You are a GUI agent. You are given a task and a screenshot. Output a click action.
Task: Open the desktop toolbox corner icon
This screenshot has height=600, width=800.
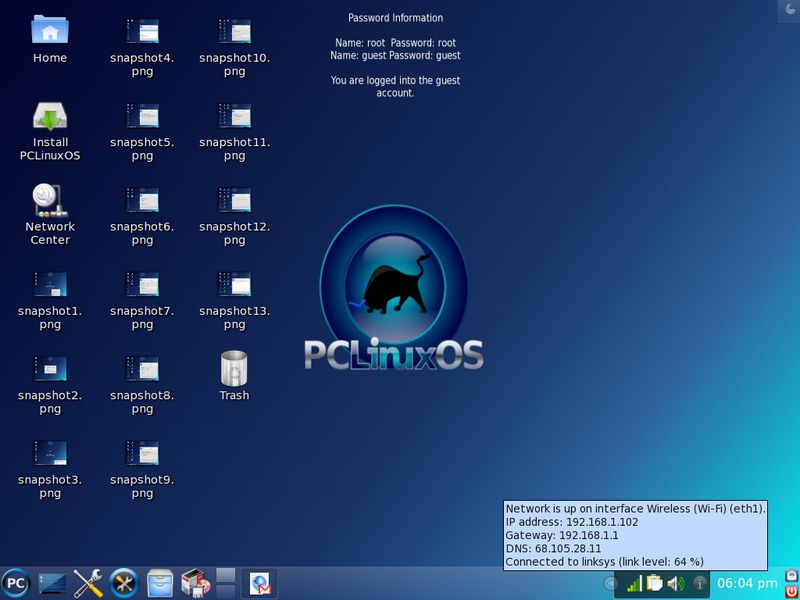tap(789, 10)
